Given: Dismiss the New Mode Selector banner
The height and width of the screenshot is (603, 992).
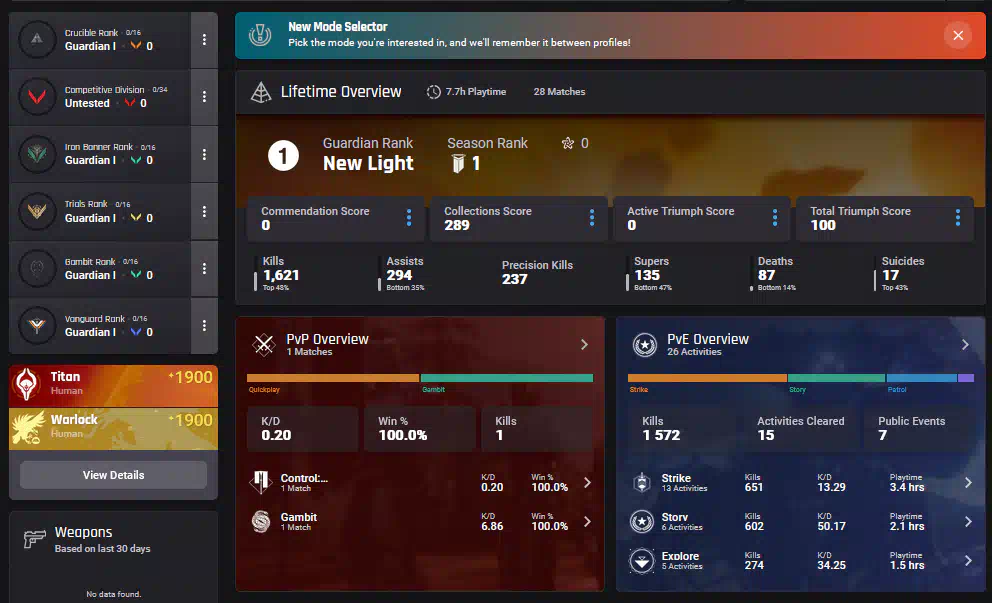Looking at the screenshot, I should pyautogui.click(x=958, y=35).
